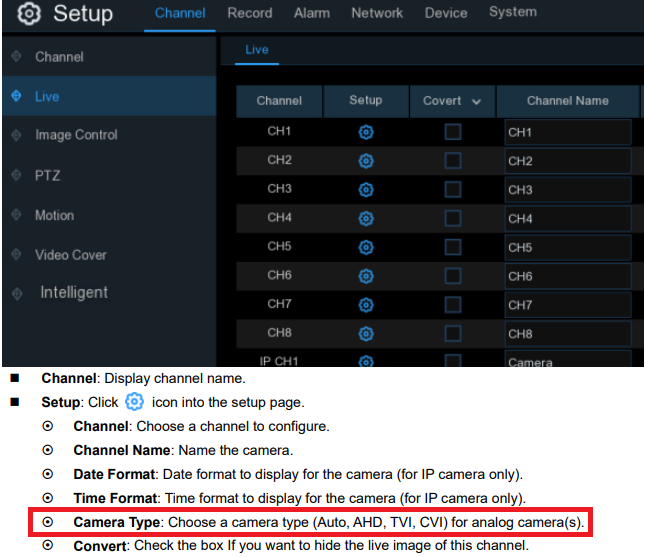Click the Channel Name column header

pyautogui.click(x=568, y=101)
